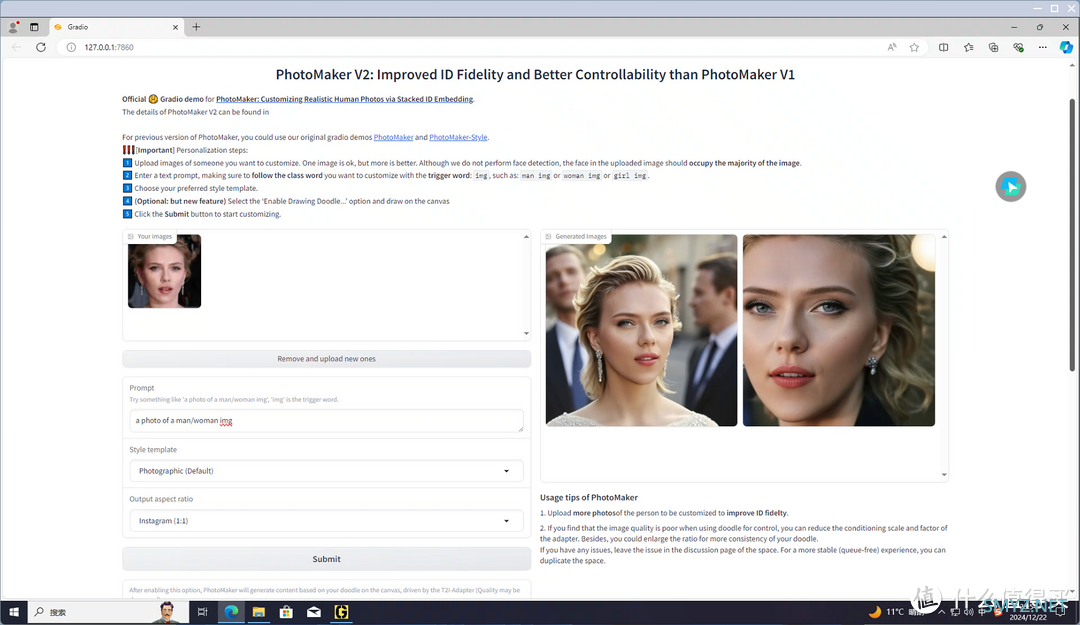Screen dimensions: 1080x625
Task: Open the PhotoMaker demo link
Action: tap(393, 137)
